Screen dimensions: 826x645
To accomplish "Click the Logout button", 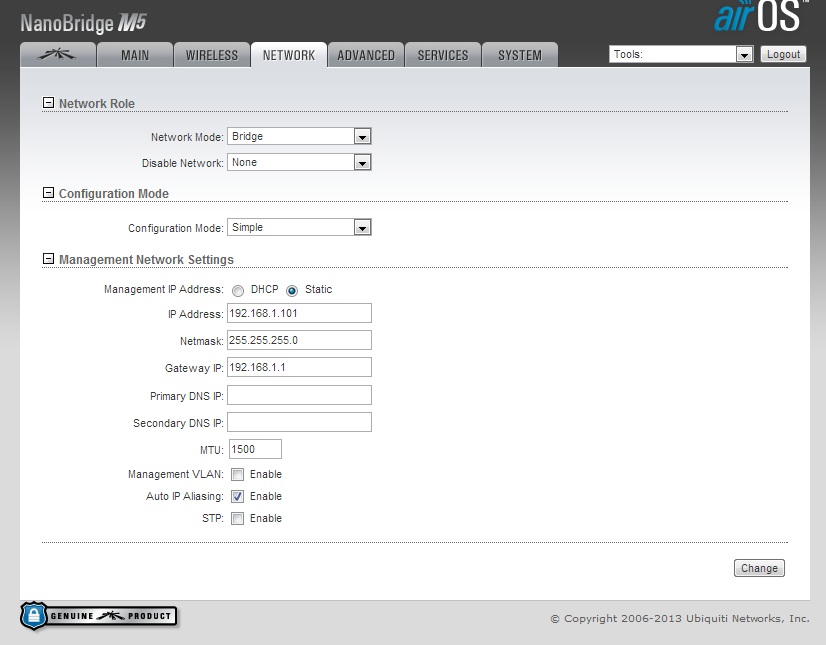I will pos(783,54).
